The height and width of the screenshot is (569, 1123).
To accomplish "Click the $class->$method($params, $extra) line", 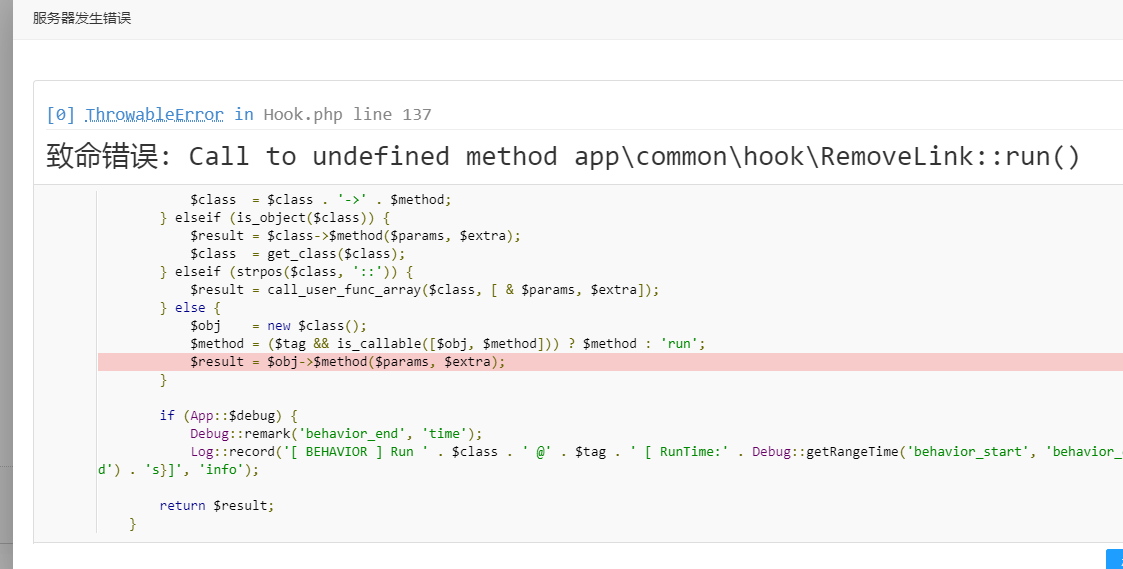I will click(355, 236).
